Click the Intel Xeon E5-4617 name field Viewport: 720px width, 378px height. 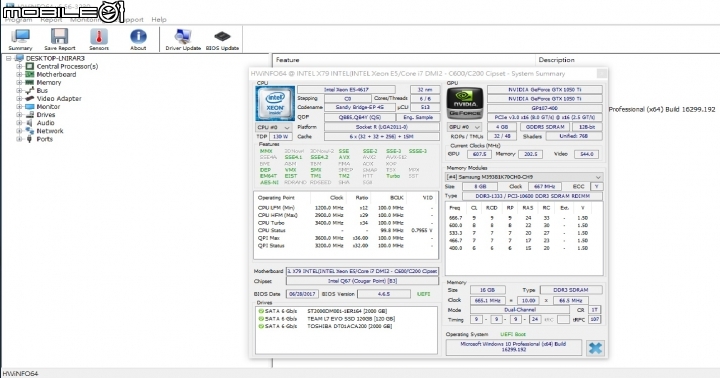click(346, 90)
